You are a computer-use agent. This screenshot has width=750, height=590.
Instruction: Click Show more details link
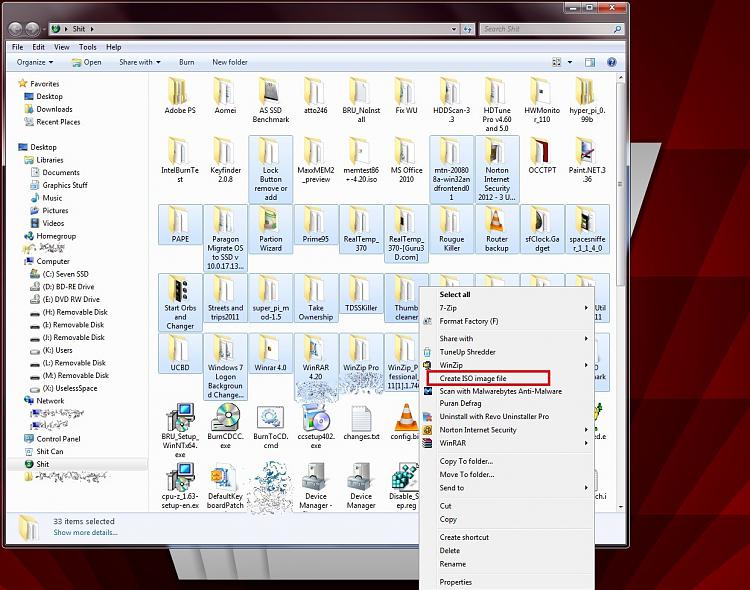85,532
